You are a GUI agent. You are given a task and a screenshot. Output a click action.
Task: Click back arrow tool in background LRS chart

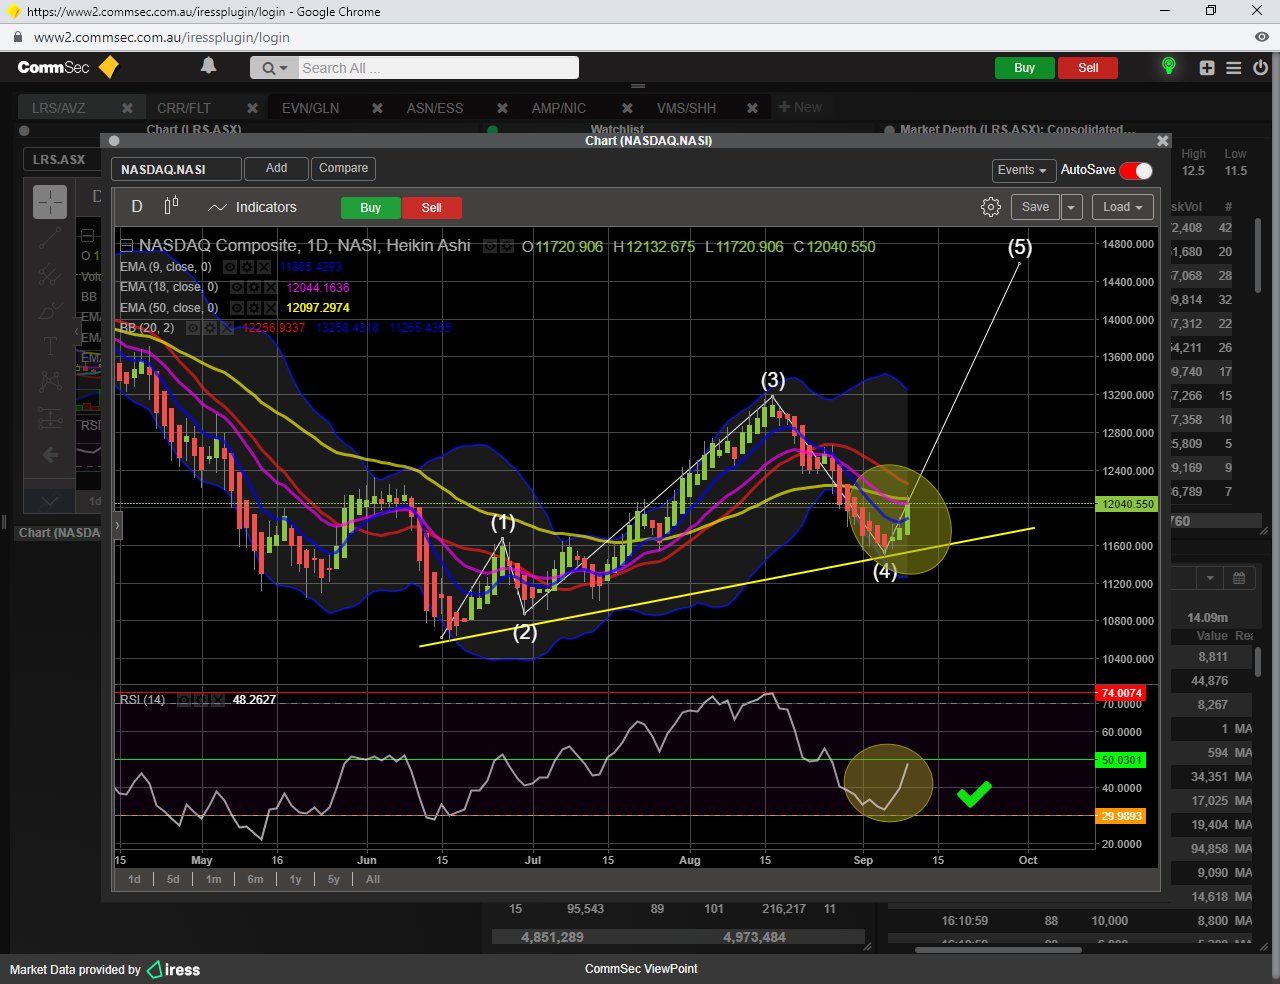click(x=50, y=455)
